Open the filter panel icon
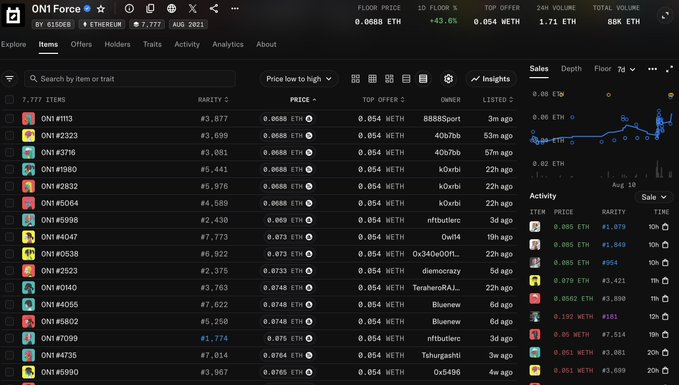This screenshot has width=679, height=385. (10, 79)
